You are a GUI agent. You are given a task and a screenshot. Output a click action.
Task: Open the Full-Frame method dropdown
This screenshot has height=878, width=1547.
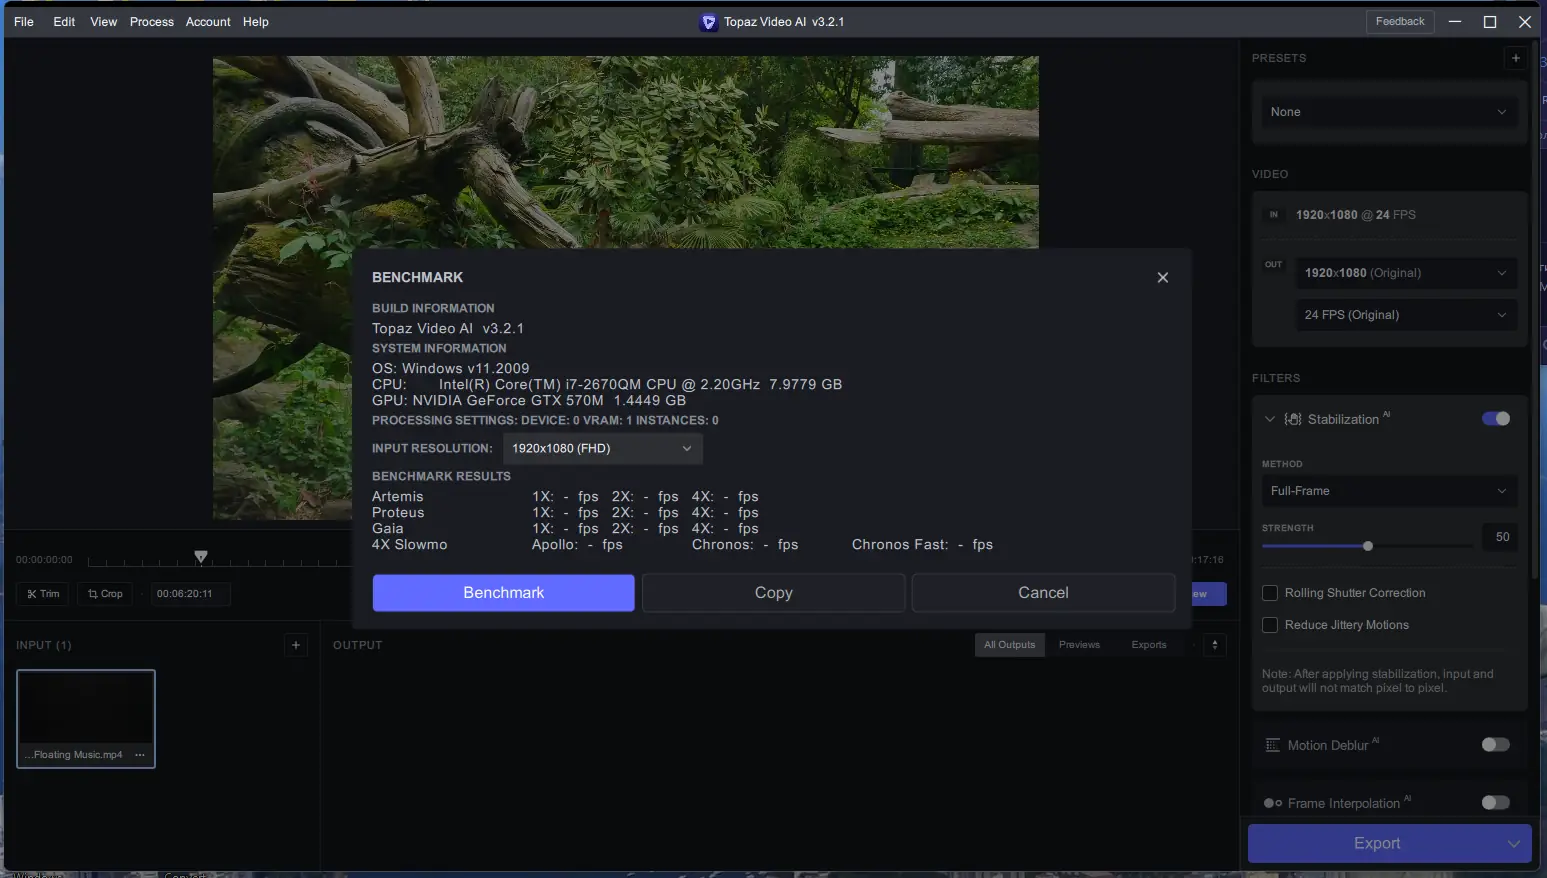1389,491
